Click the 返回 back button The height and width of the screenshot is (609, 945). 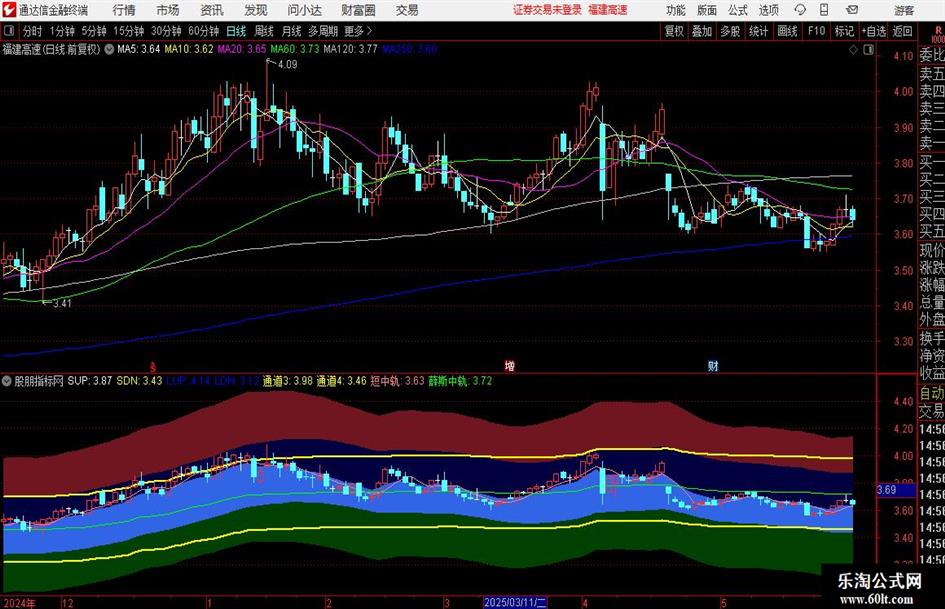coord(902,31)
